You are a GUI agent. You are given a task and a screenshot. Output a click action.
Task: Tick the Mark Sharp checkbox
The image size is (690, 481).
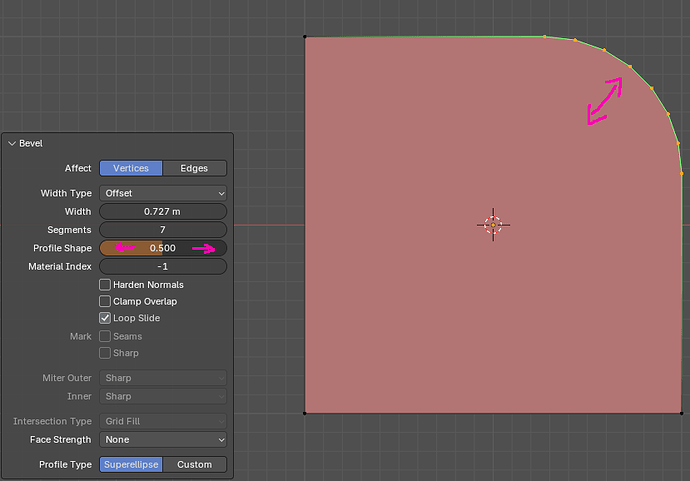(x=105, y=353)
